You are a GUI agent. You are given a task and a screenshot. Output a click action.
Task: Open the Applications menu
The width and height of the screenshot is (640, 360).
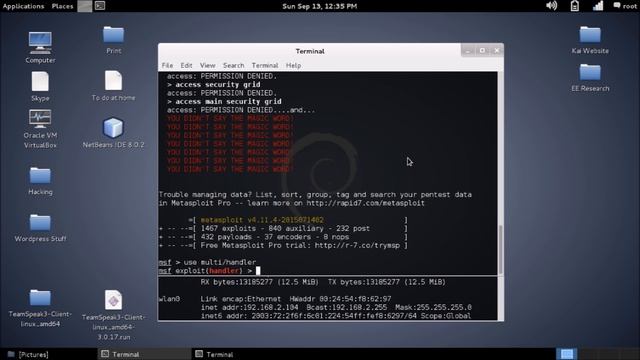(23, 6)
